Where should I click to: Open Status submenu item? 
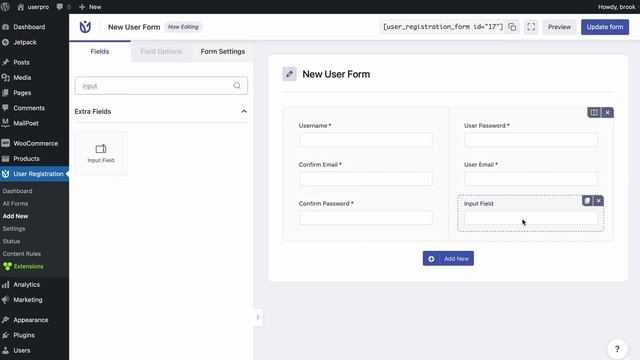(x=11, y=241)
